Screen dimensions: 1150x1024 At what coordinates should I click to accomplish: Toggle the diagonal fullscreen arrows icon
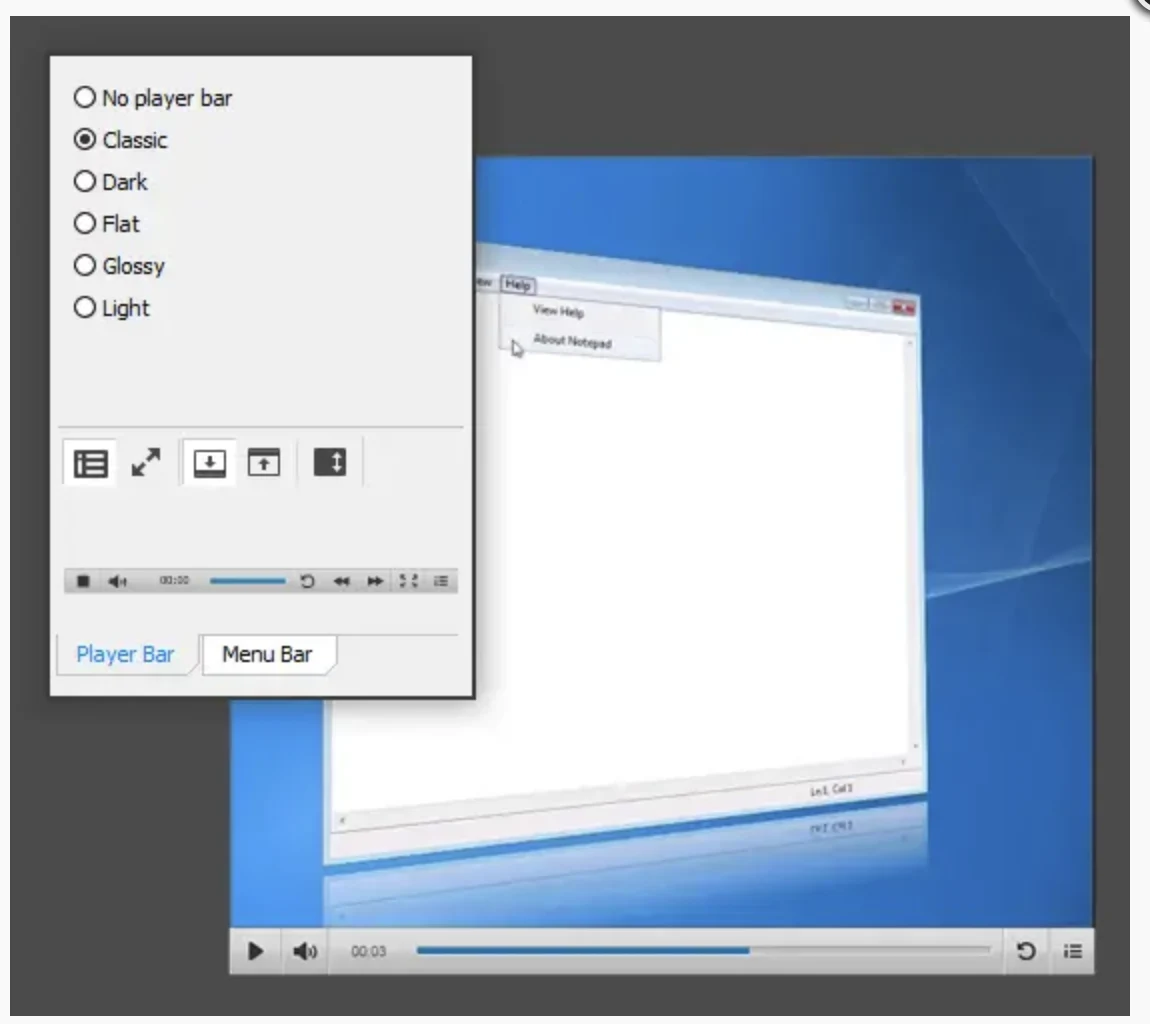146,463
